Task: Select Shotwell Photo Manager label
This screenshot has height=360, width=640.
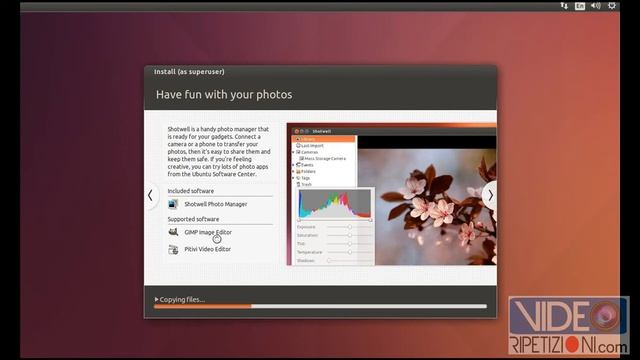Action: point(216,204)
